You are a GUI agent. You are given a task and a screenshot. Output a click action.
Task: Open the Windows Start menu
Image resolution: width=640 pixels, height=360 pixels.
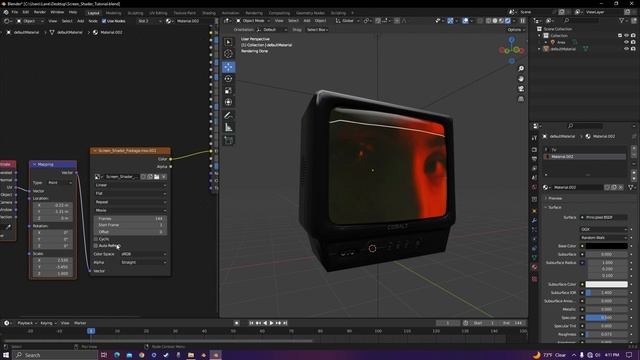coord(6,355)
